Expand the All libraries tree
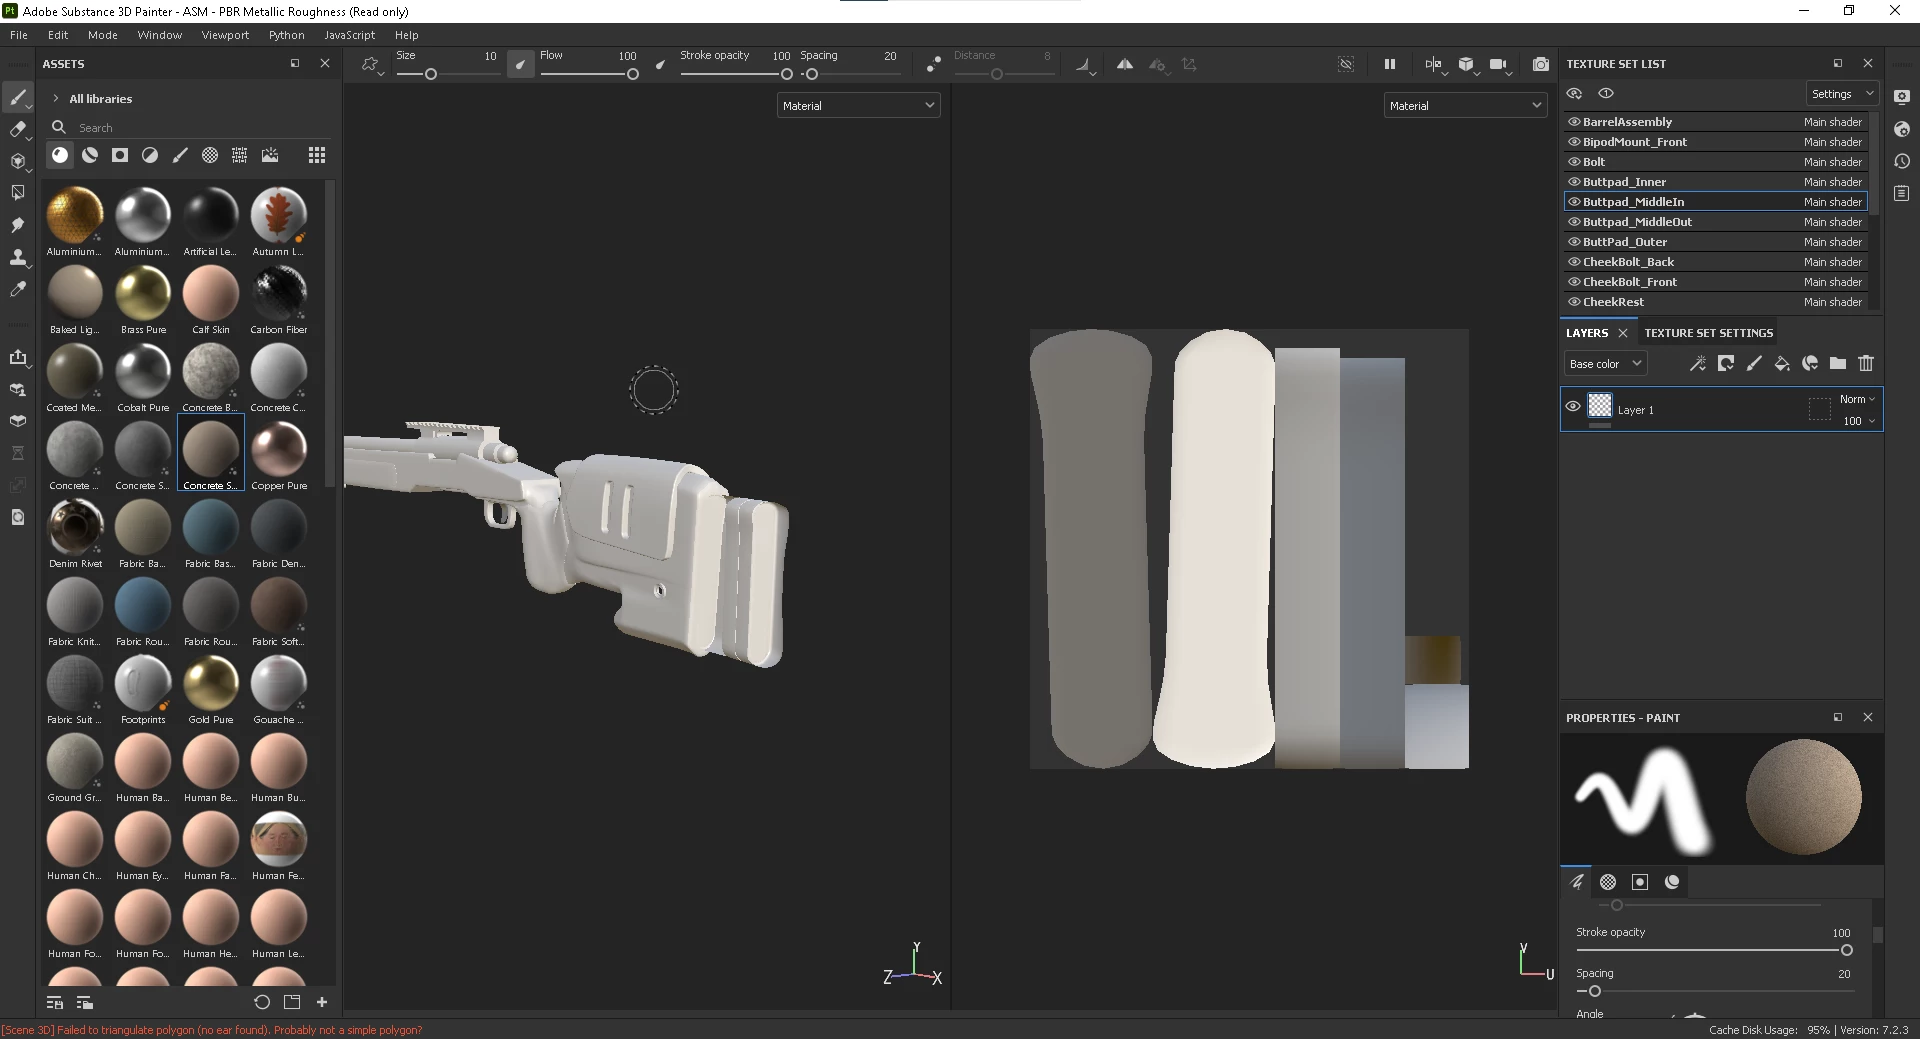The image size is (1920, 1039). tap(56, 98)
